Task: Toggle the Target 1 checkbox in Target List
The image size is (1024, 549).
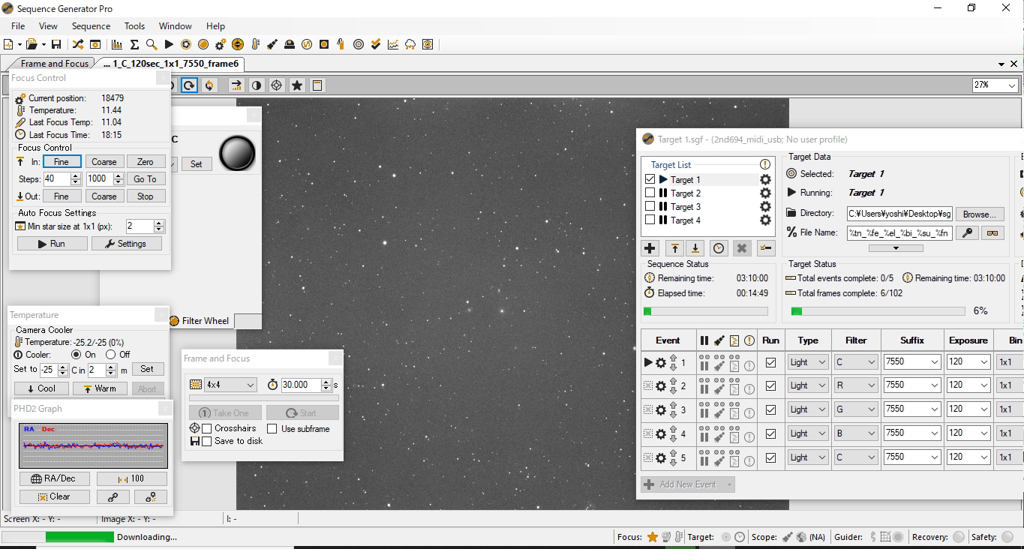Action: [x=650, y=179]
